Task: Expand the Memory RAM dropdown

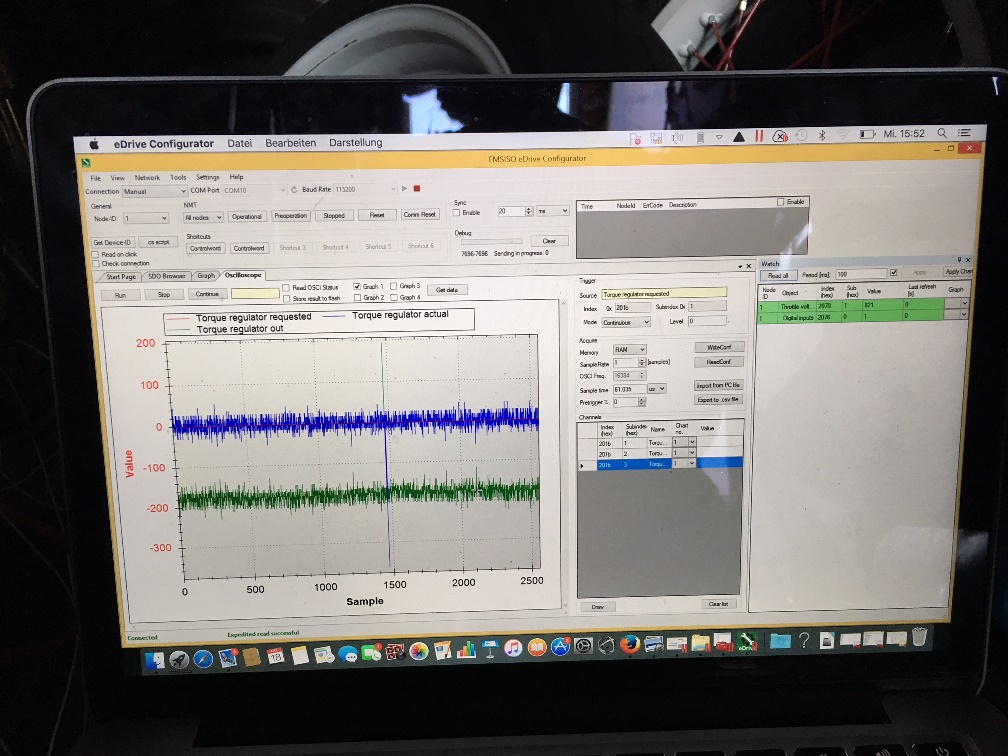Action: tap(630, 349)
